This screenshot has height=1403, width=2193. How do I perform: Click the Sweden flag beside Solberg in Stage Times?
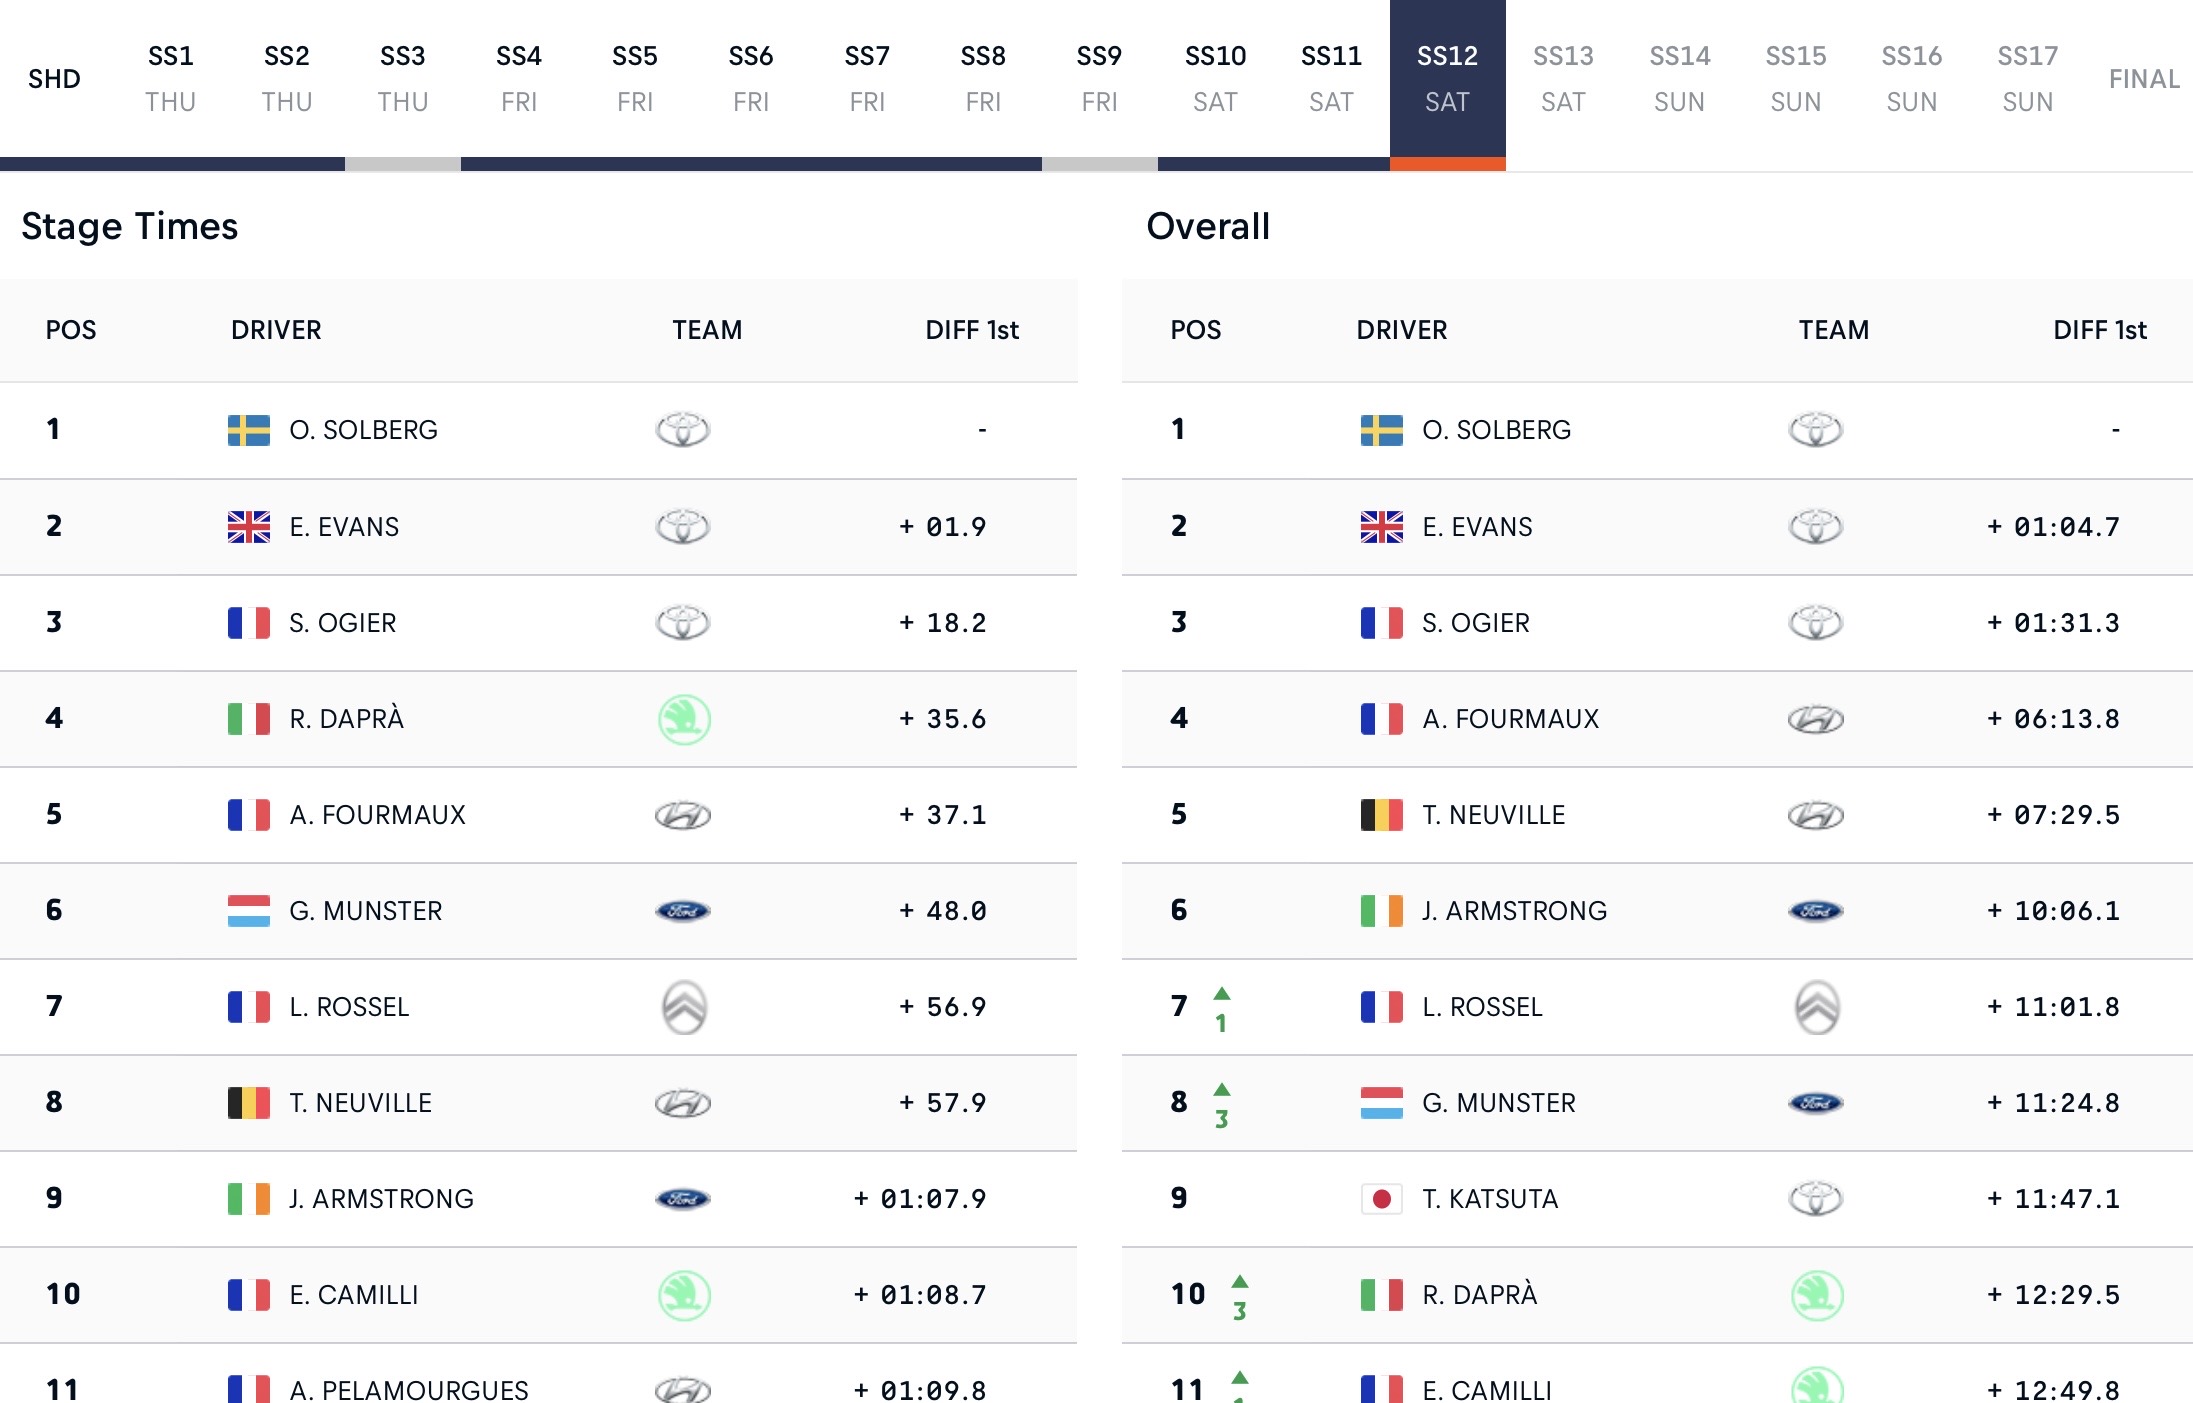(x=248, y=430)
